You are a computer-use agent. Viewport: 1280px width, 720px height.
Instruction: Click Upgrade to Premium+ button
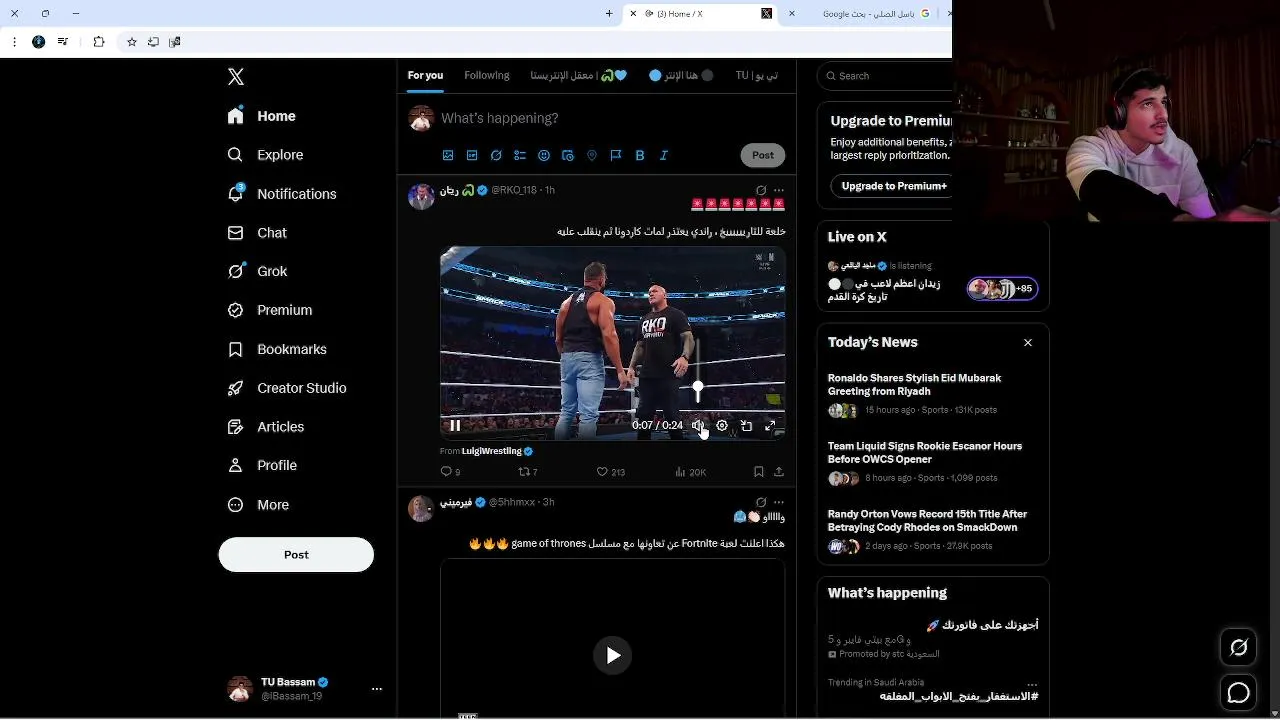(x=892, y=186)
